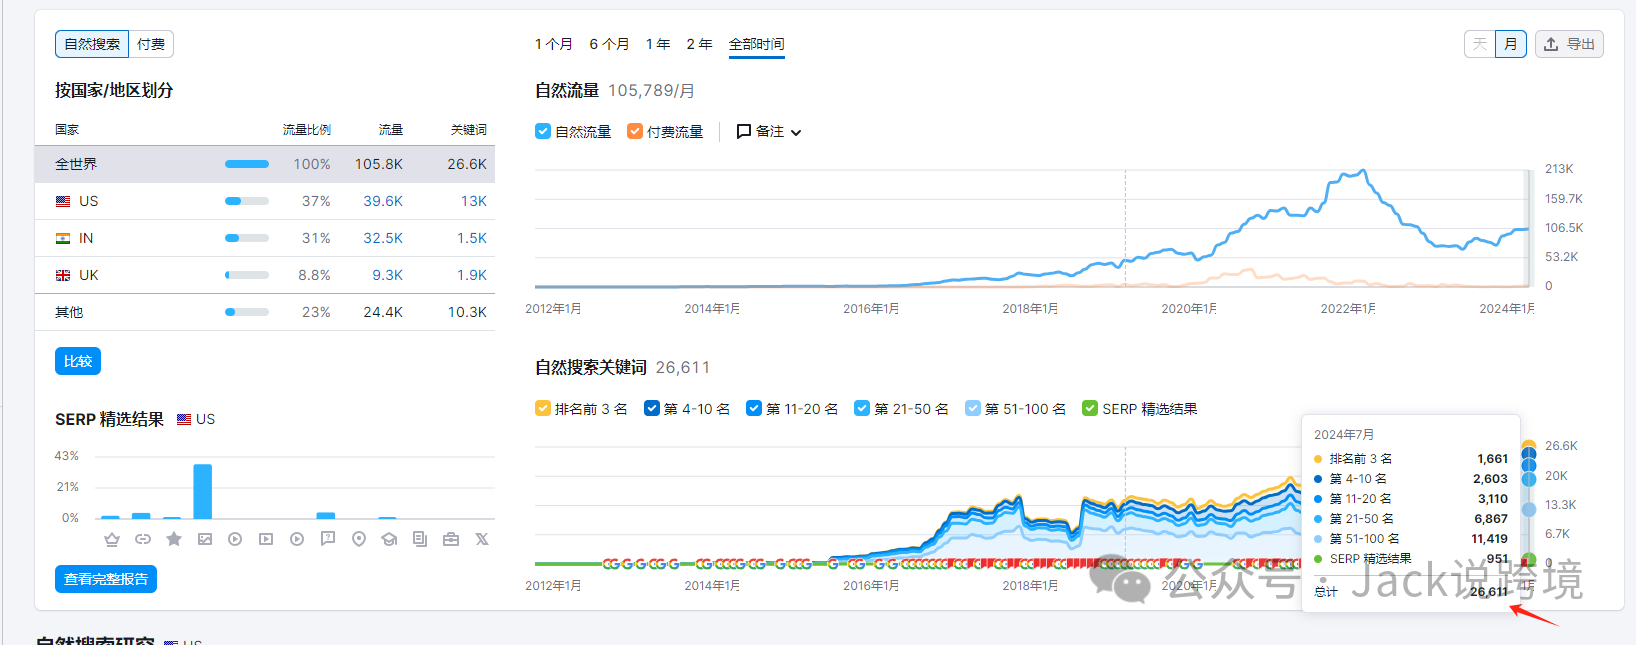Select the briefcase jobs icon
Viewport: 1636px width, 645px height.
click(x=451, y=539)
